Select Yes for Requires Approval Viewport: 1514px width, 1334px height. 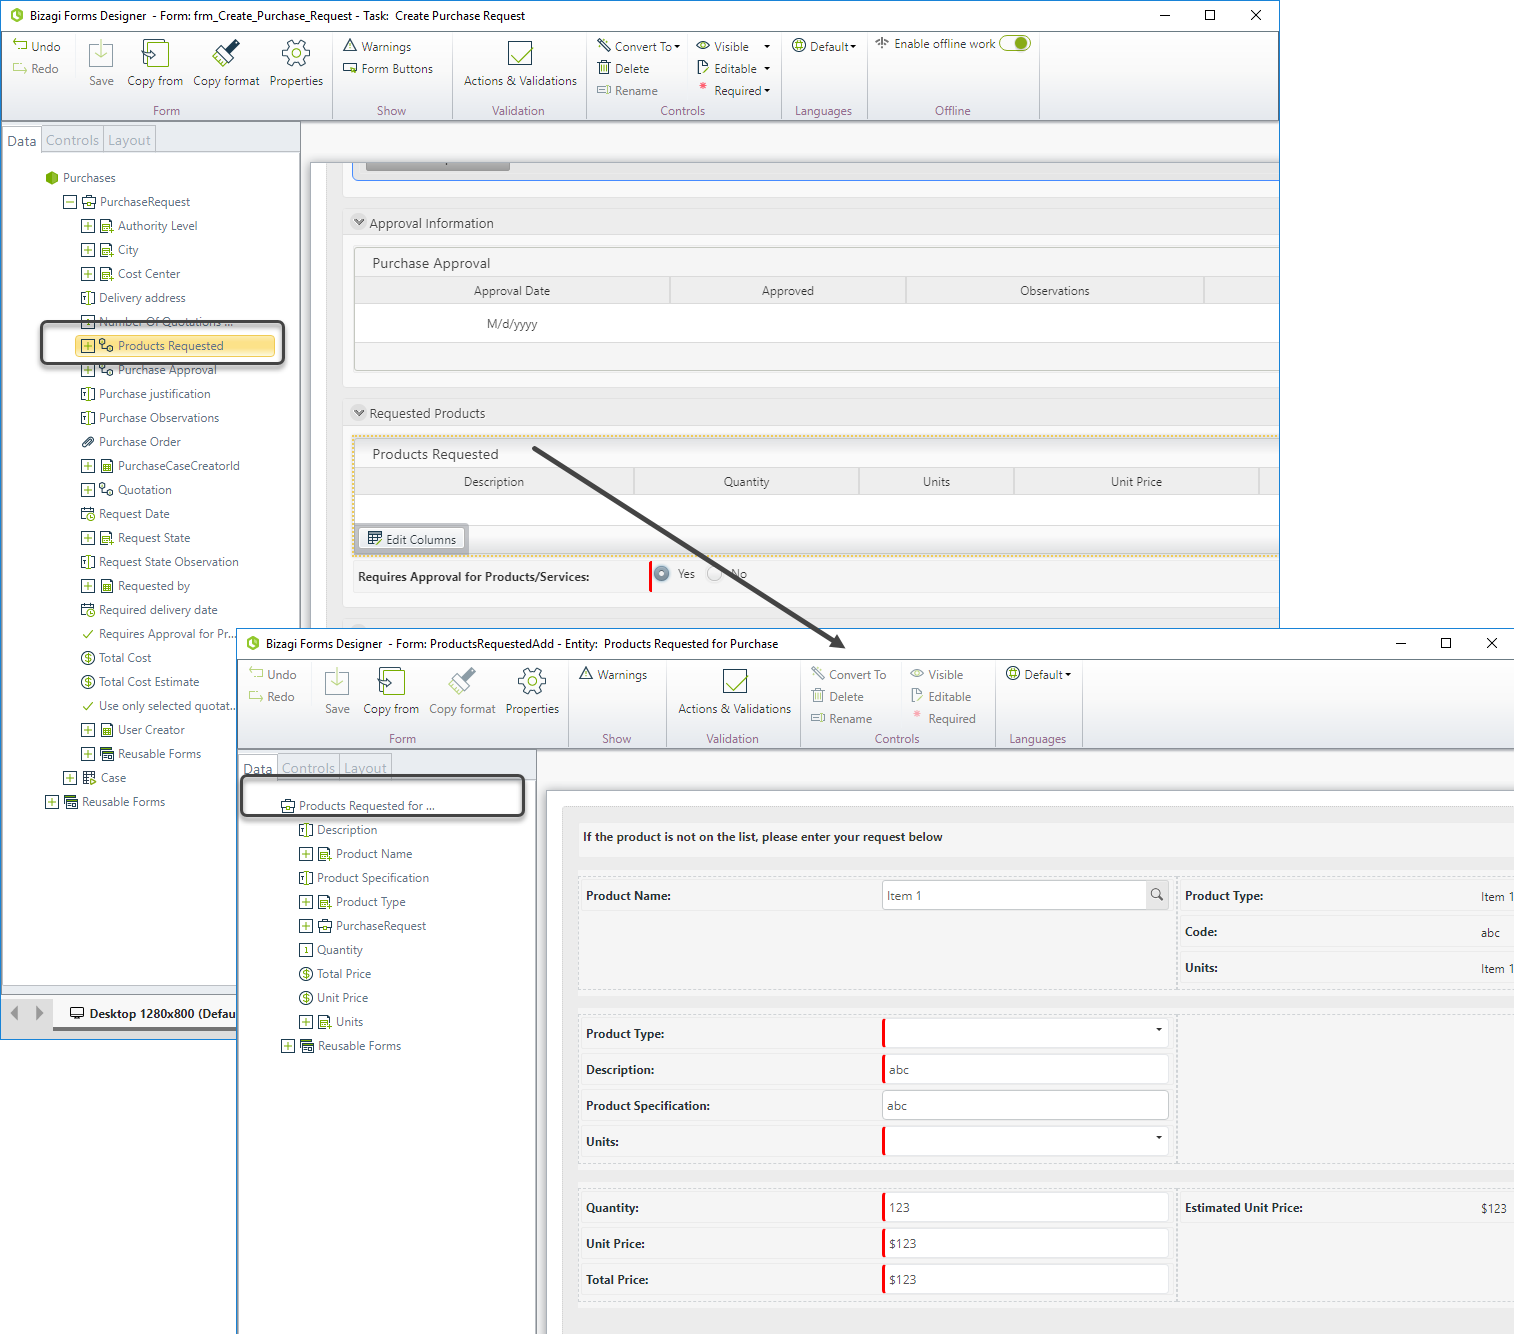(x=662, y=574)
